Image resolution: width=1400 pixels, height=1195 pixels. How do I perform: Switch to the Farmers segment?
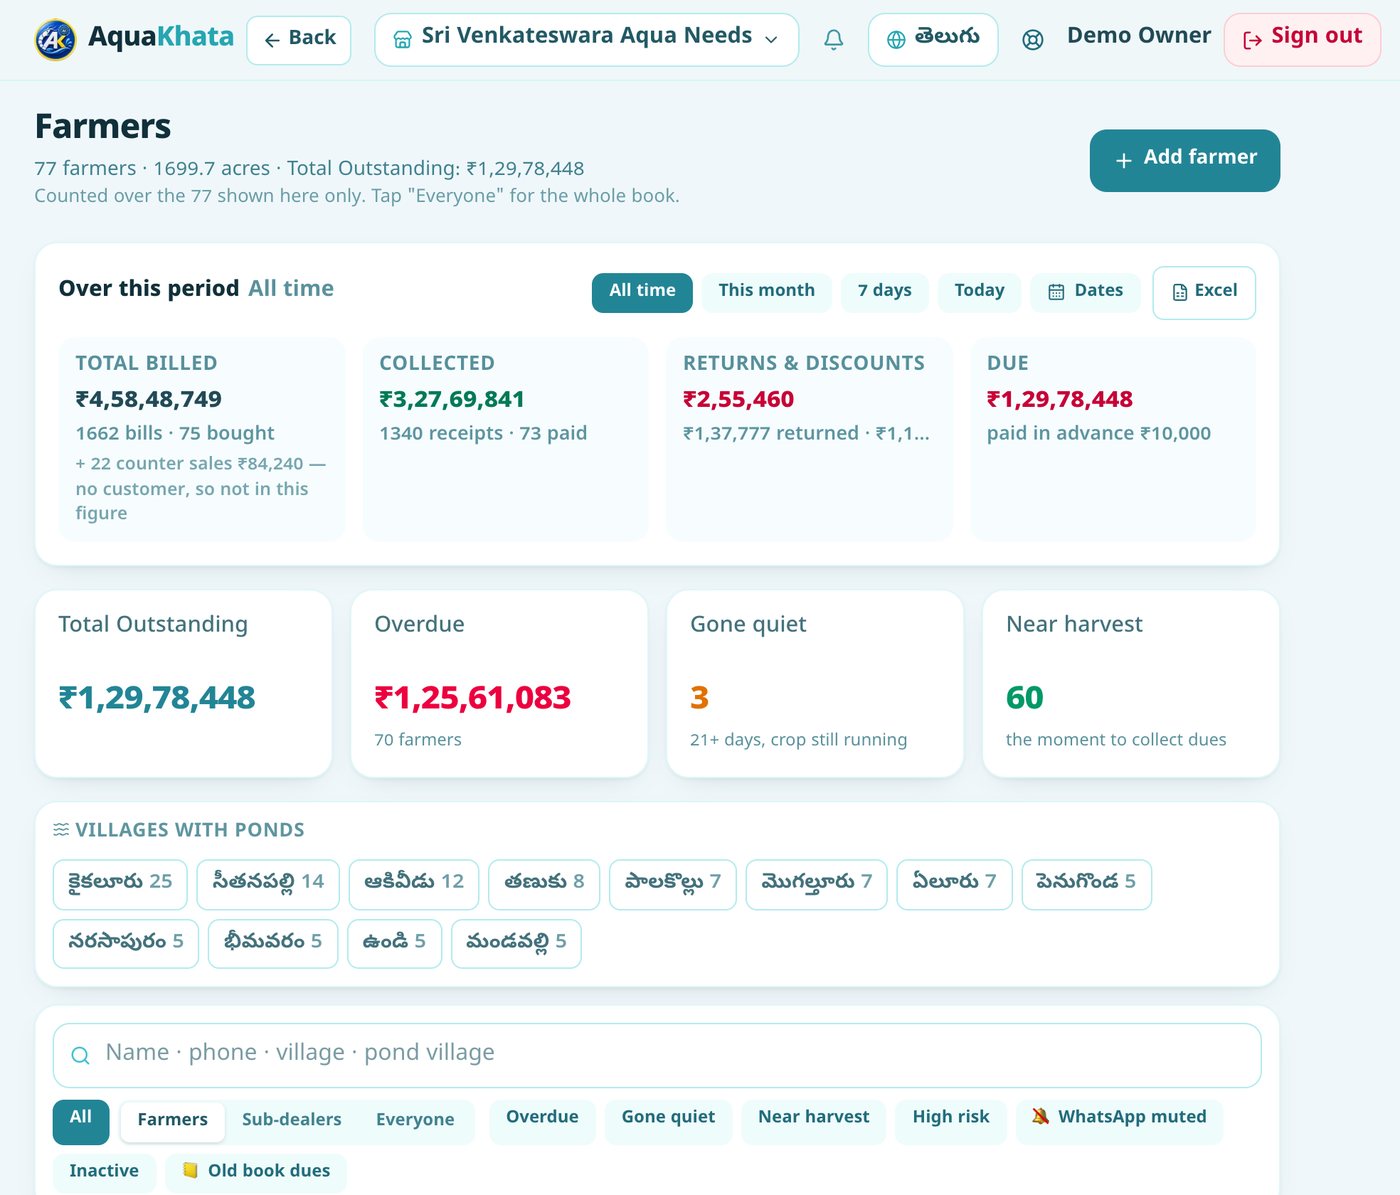click(x=173, y=1121)
